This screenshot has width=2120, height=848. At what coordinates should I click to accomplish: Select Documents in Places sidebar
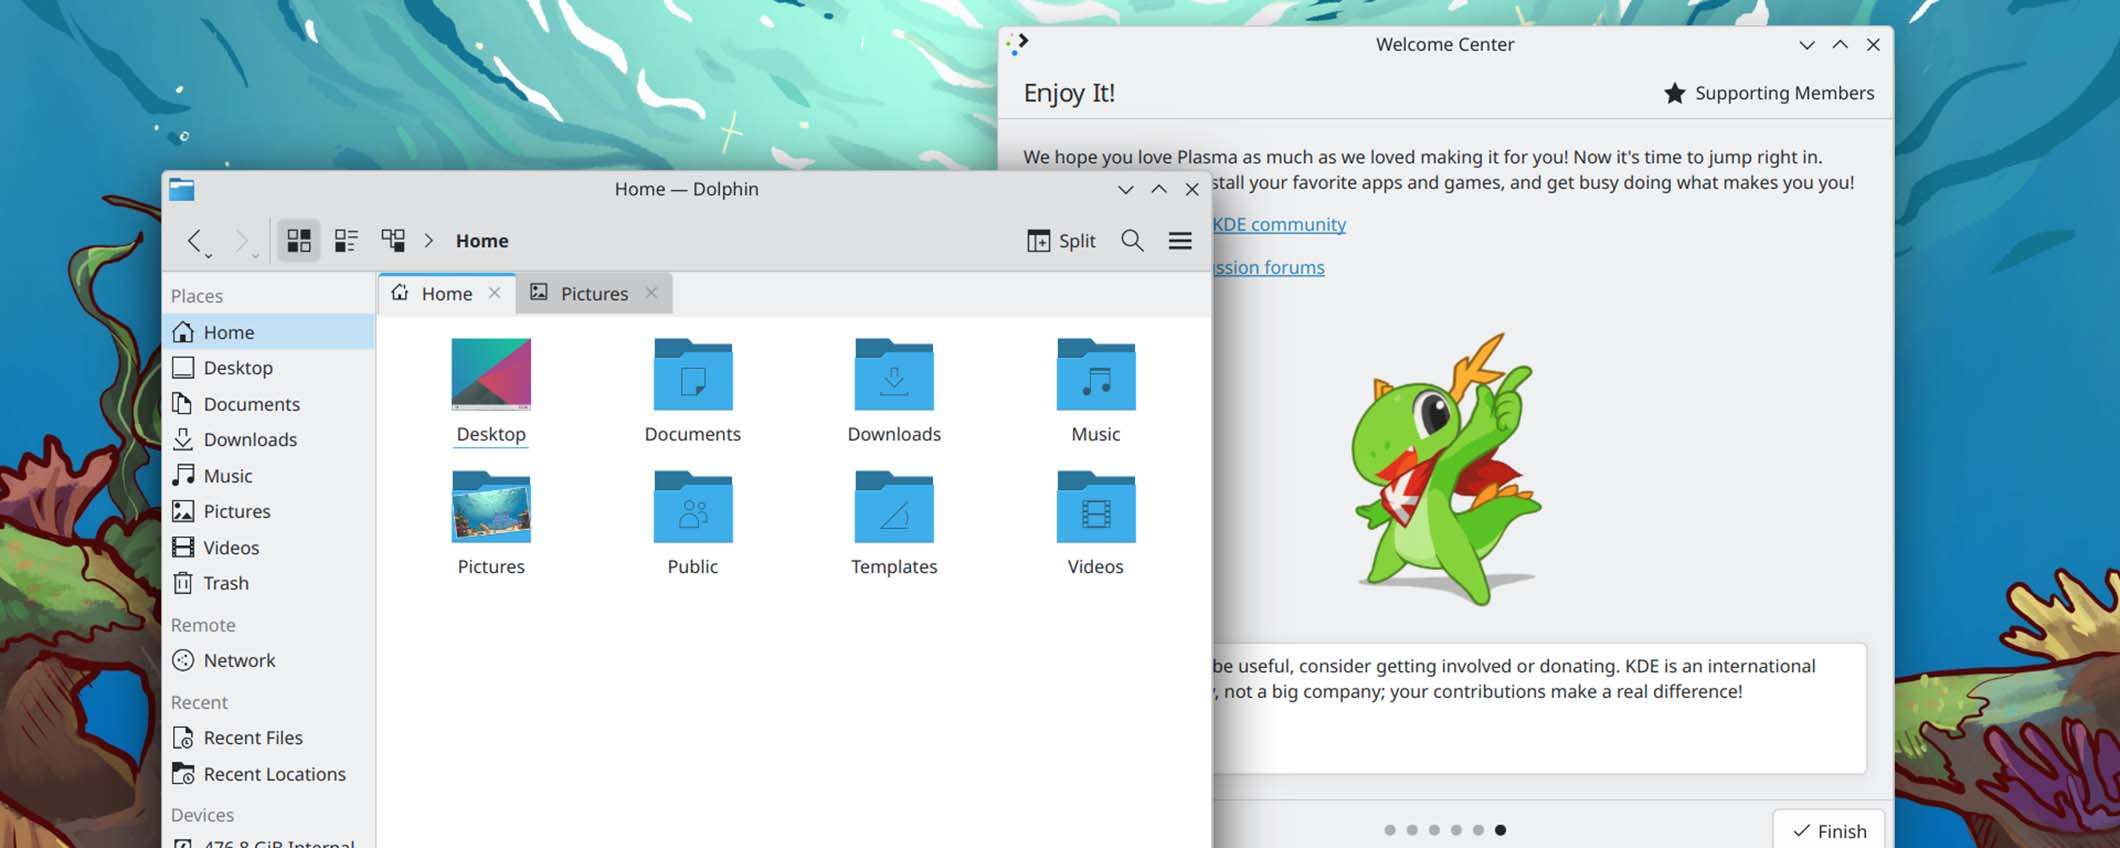(268, 404)
